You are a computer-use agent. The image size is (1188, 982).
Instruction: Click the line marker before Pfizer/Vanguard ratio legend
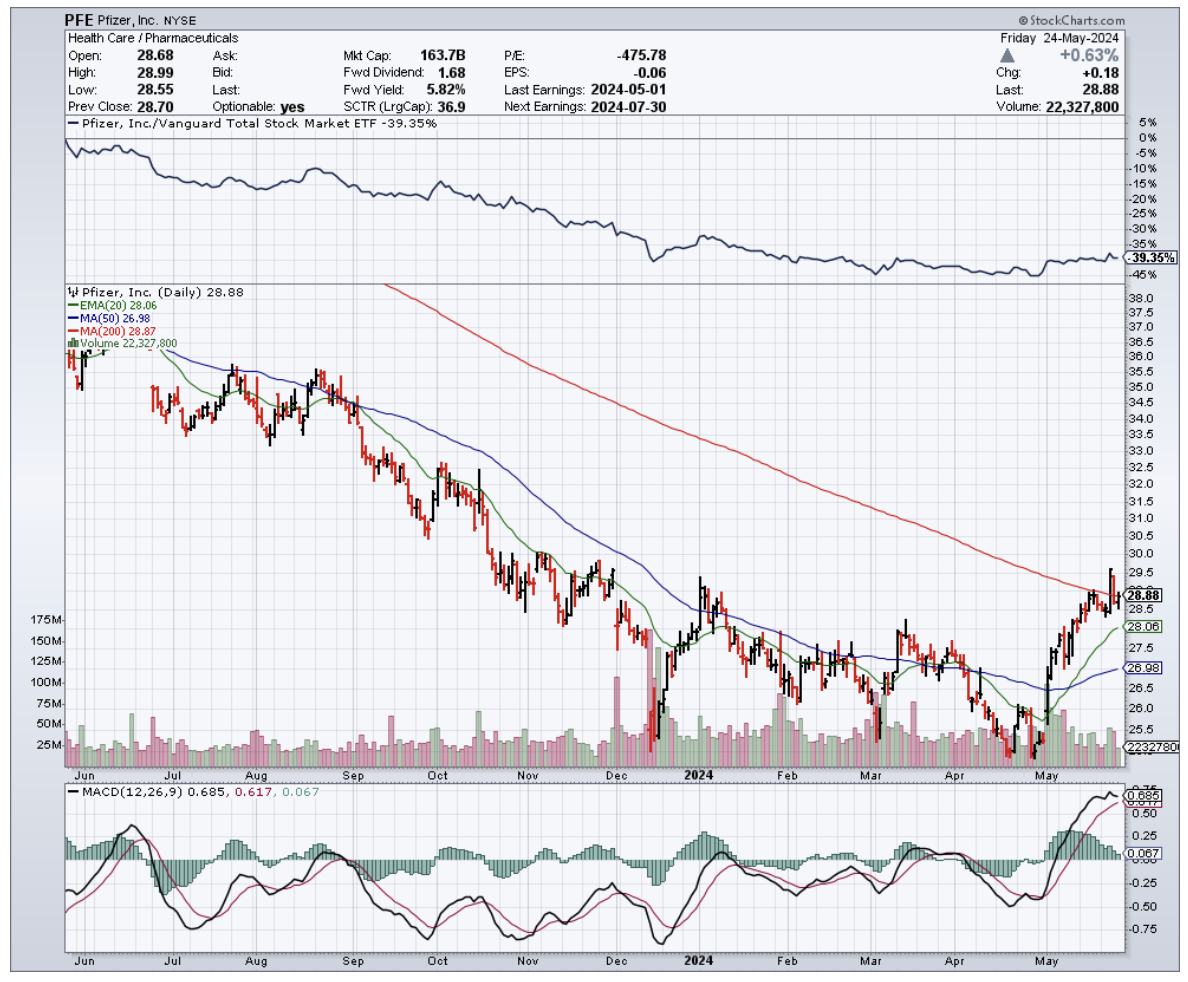click(72, 123)
